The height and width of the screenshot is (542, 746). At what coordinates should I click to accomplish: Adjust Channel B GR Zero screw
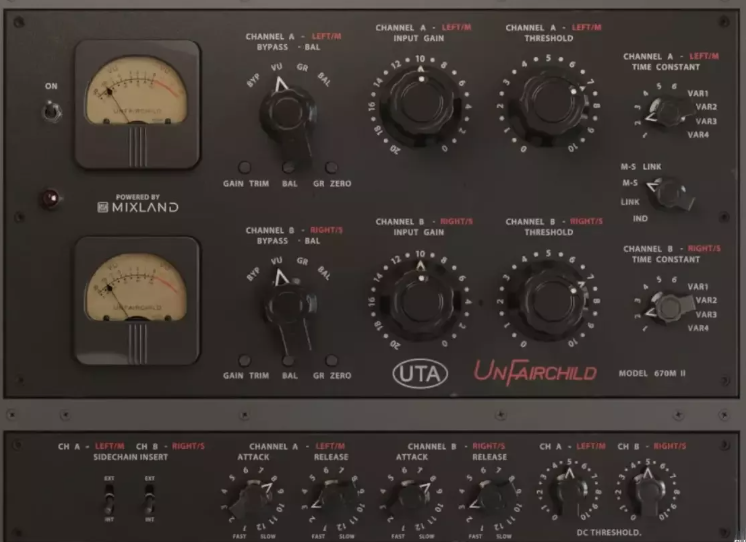[331, 360]
